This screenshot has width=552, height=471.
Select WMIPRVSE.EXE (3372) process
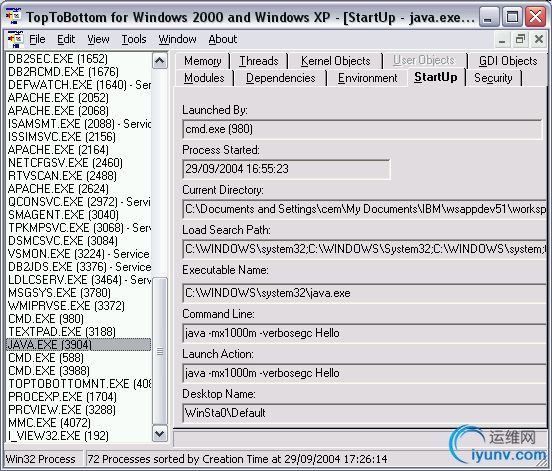(66, 306)
